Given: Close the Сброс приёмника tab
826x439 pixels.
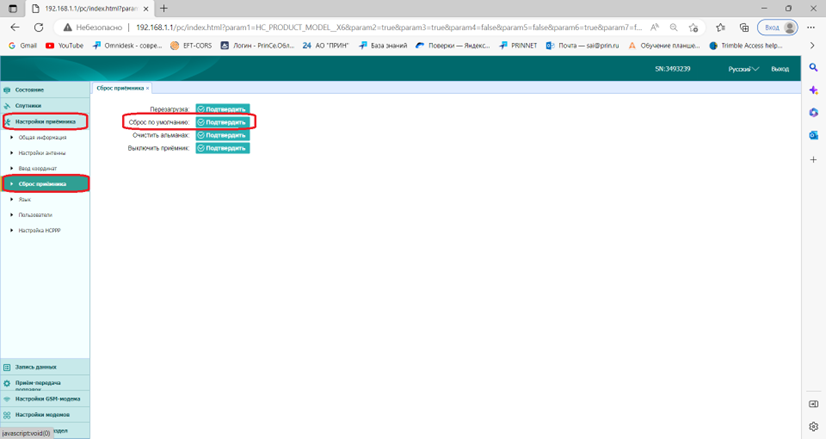Looking at the screenshot, I should tap(148, 88).
